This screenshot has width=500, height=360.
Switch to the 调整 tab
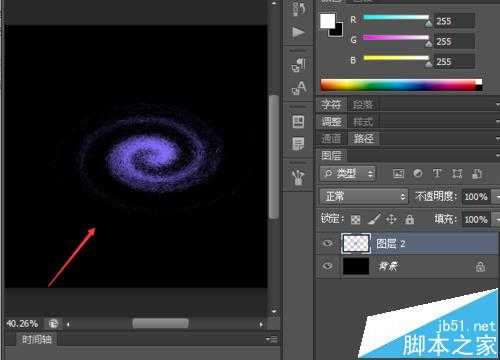[x=332, y=122]
